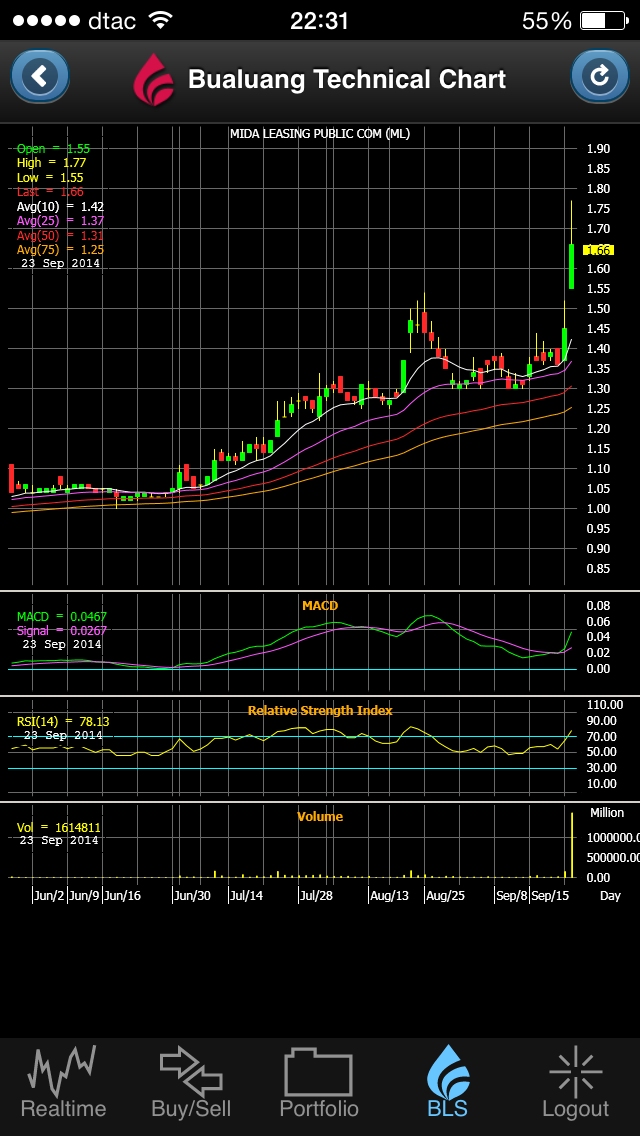Tap the Open = 1.55 value
Image resolution: width=640 pixels, height=1136 pixels.
tap(54, 149)
